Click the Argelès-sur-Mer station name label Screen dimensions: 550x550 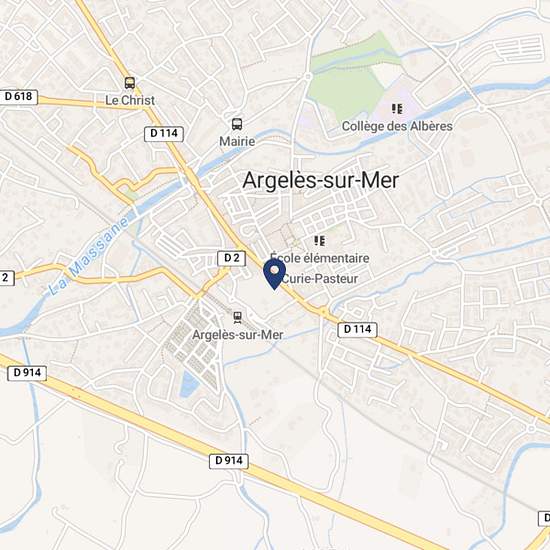point(237,335)
